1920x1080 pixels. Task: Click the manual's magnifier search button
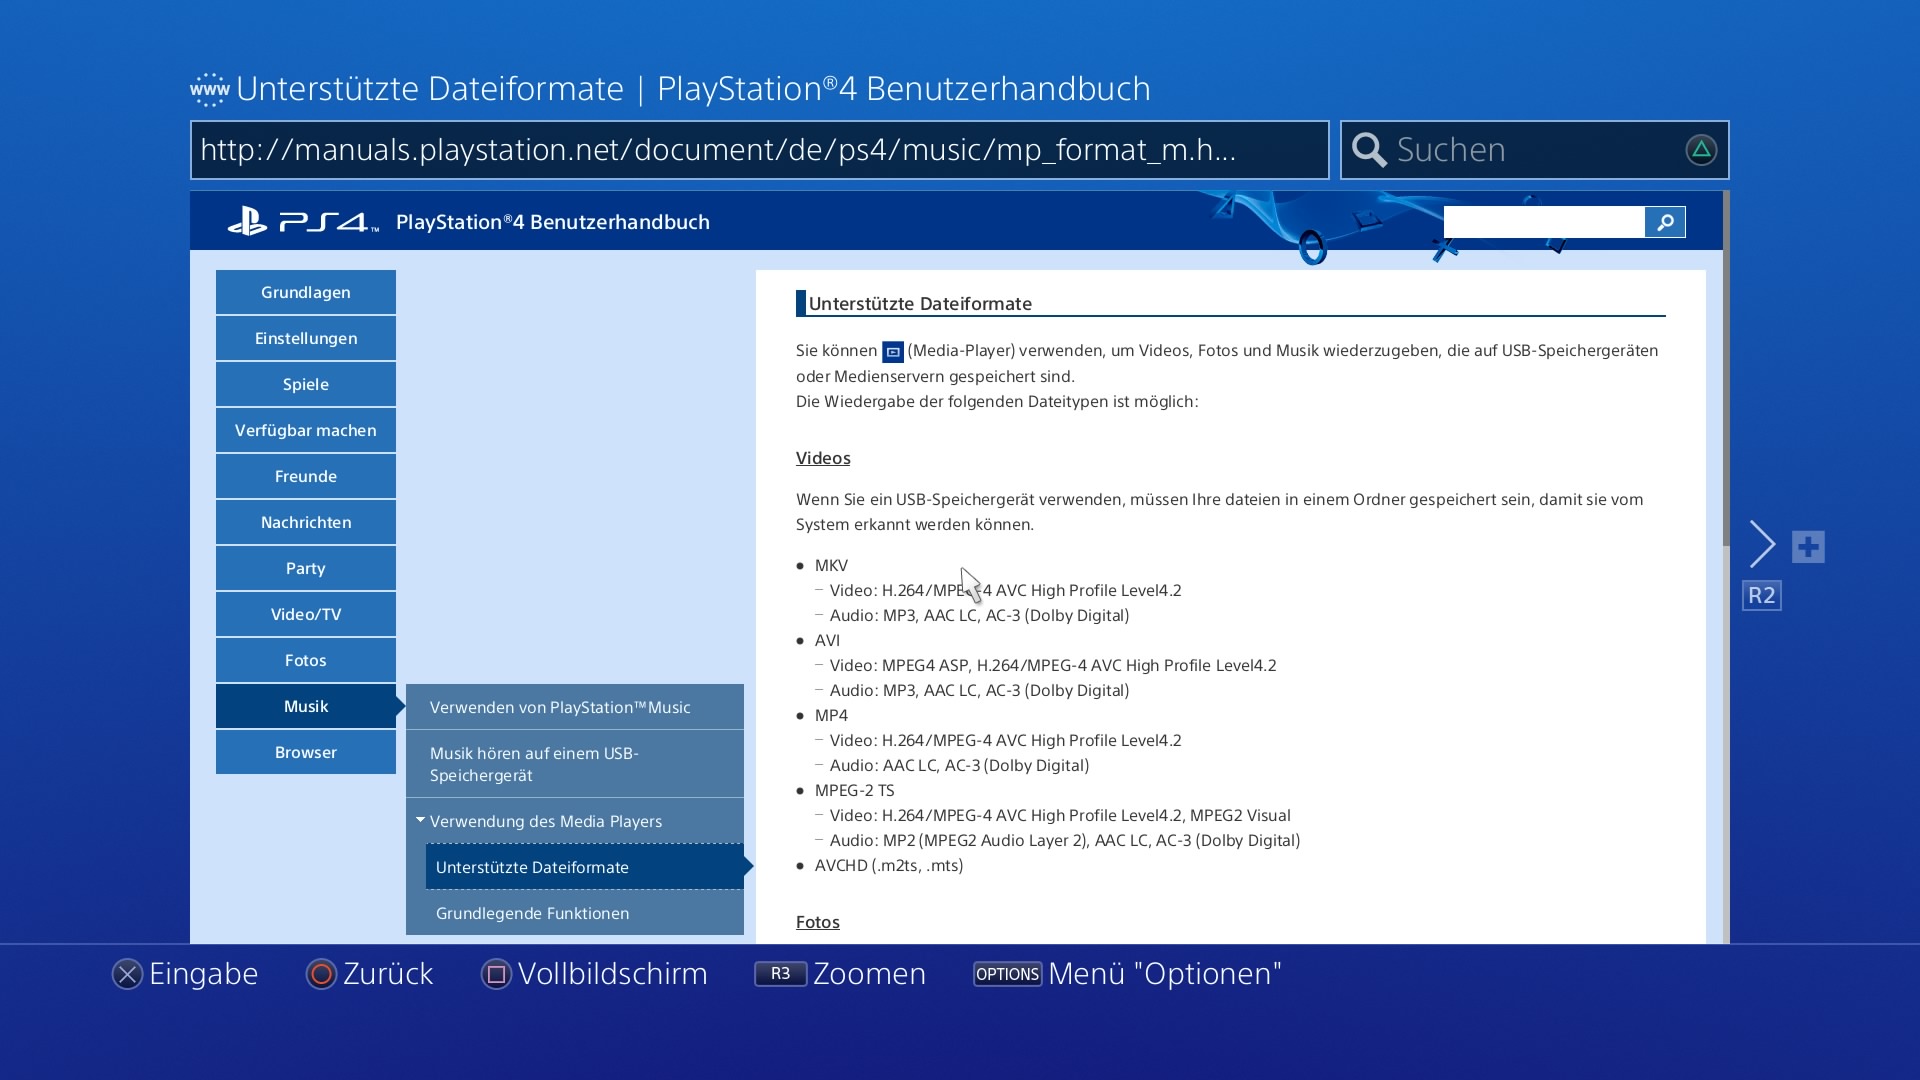(1664, 222)
